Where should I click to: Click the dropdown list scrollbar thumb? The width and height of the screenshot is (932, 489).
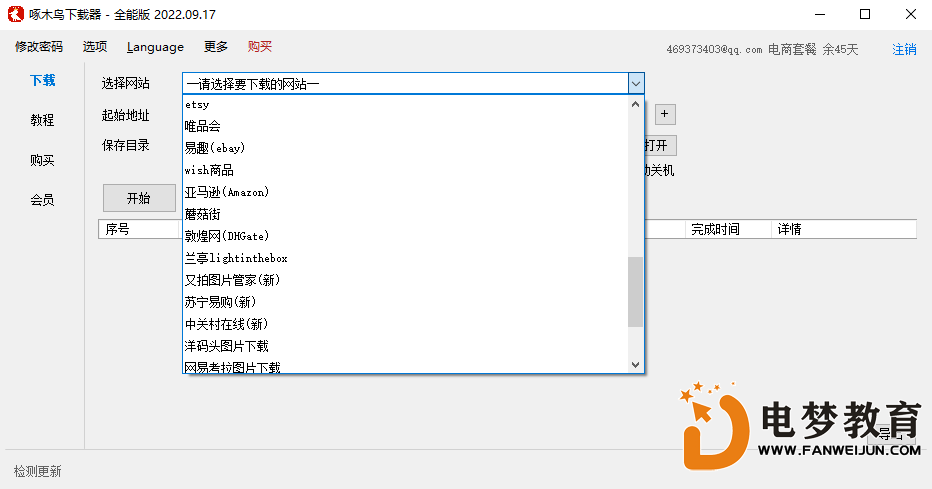[x=635, y=292]
